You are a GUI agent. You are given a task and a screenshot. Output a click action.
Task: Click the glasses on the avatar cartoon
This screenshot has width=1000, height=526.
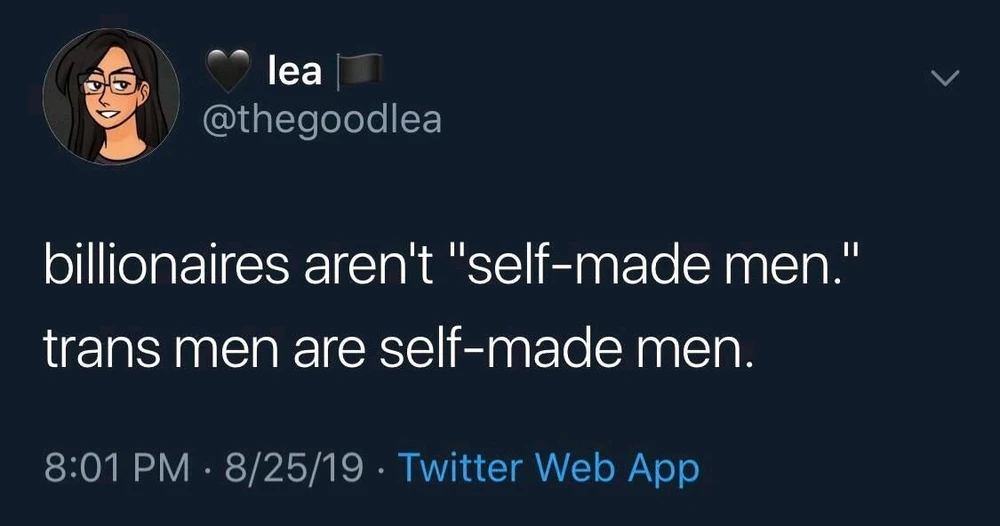(x=109, y=86)
